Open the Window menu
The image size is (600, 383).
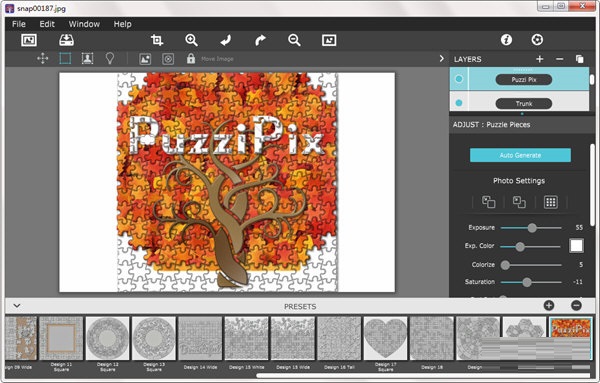[84, 24]
